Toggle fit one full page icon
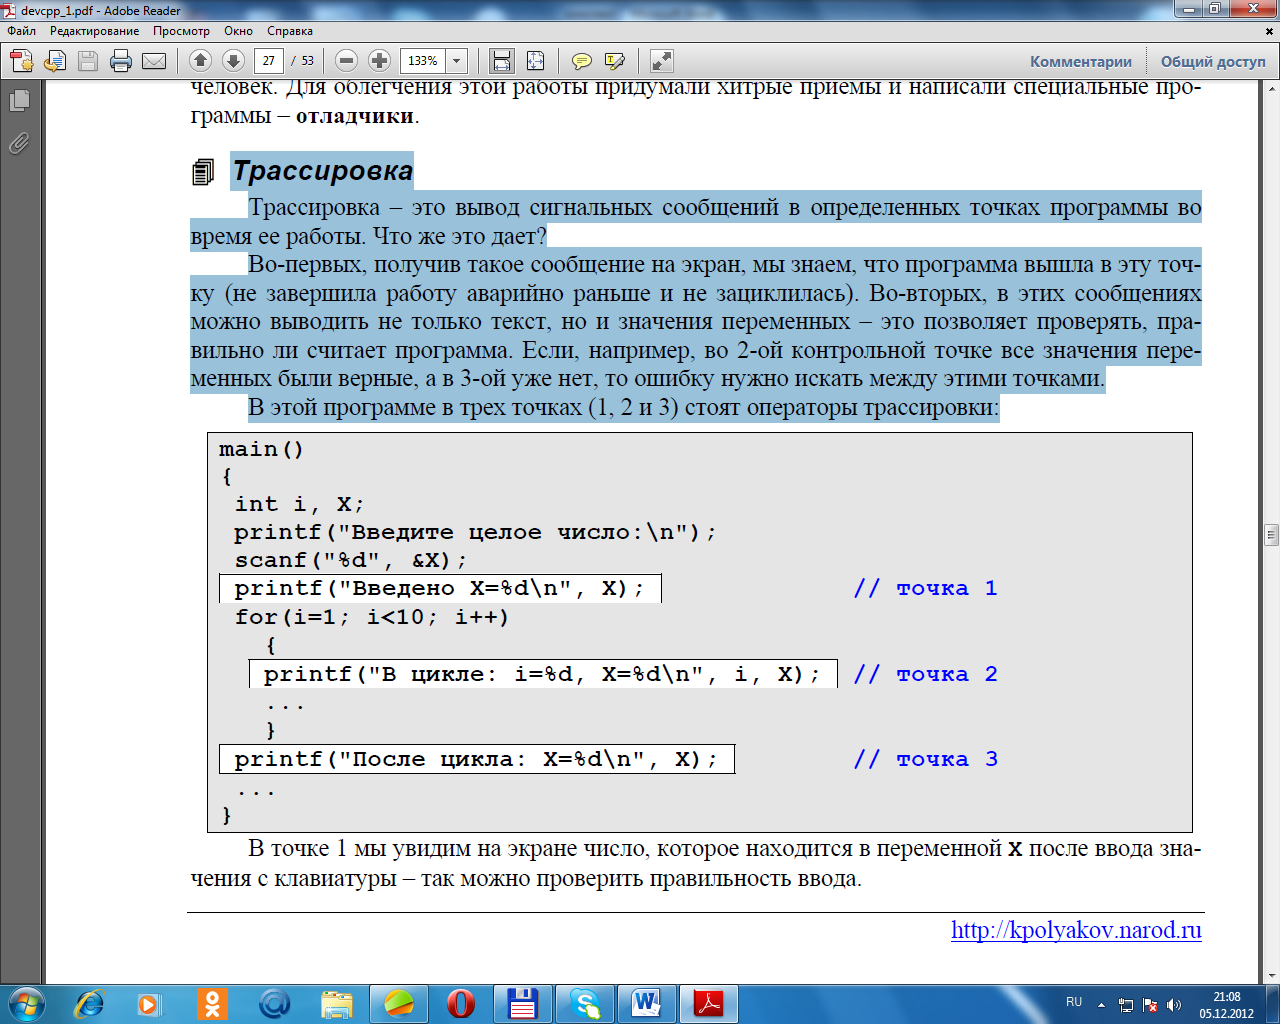Image resolution: width=1280 pixels, height=1024 pixels. tap(535, 61)
